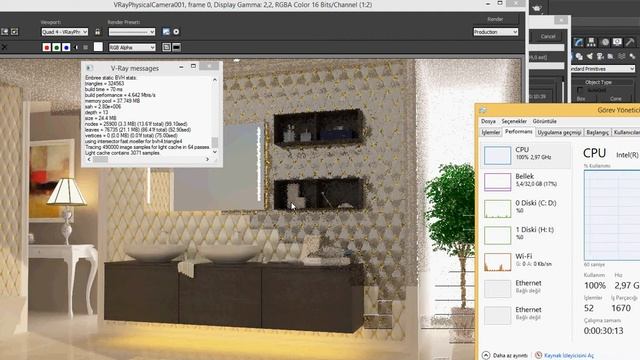Toggle the green channel button
The width and height of the screenshot is (640, 360).
pos(56,47)
